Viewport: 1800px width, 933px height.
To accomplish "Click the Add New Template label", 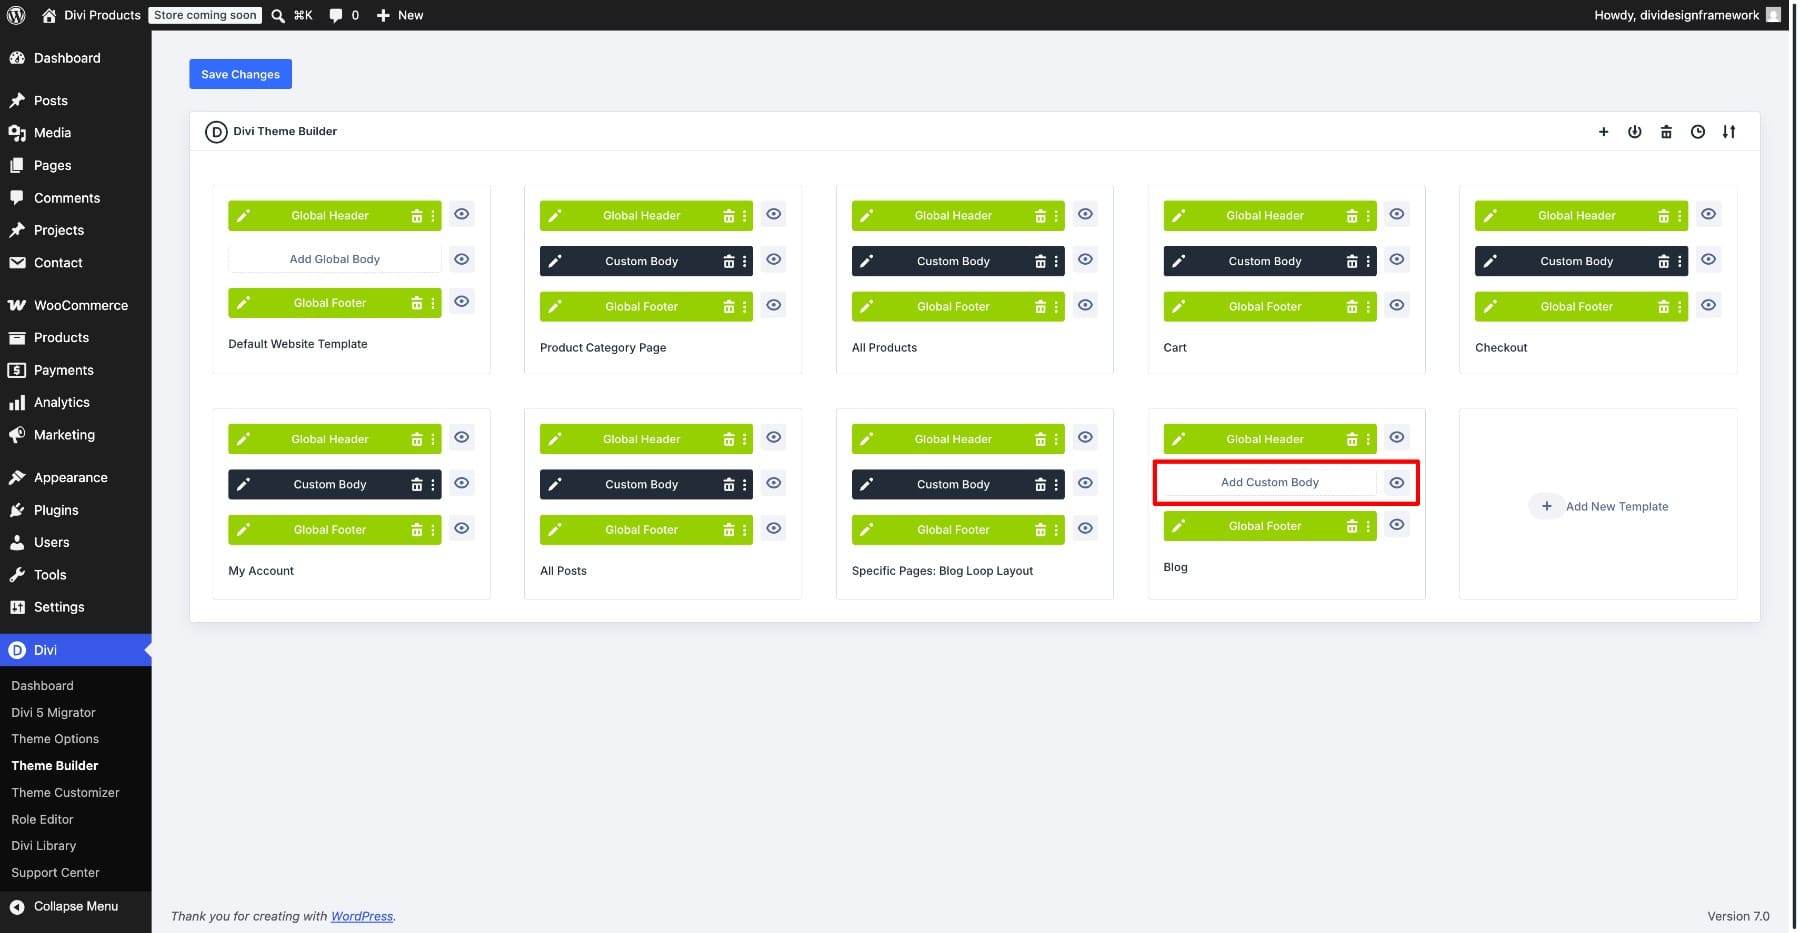I will (1617, 507).
